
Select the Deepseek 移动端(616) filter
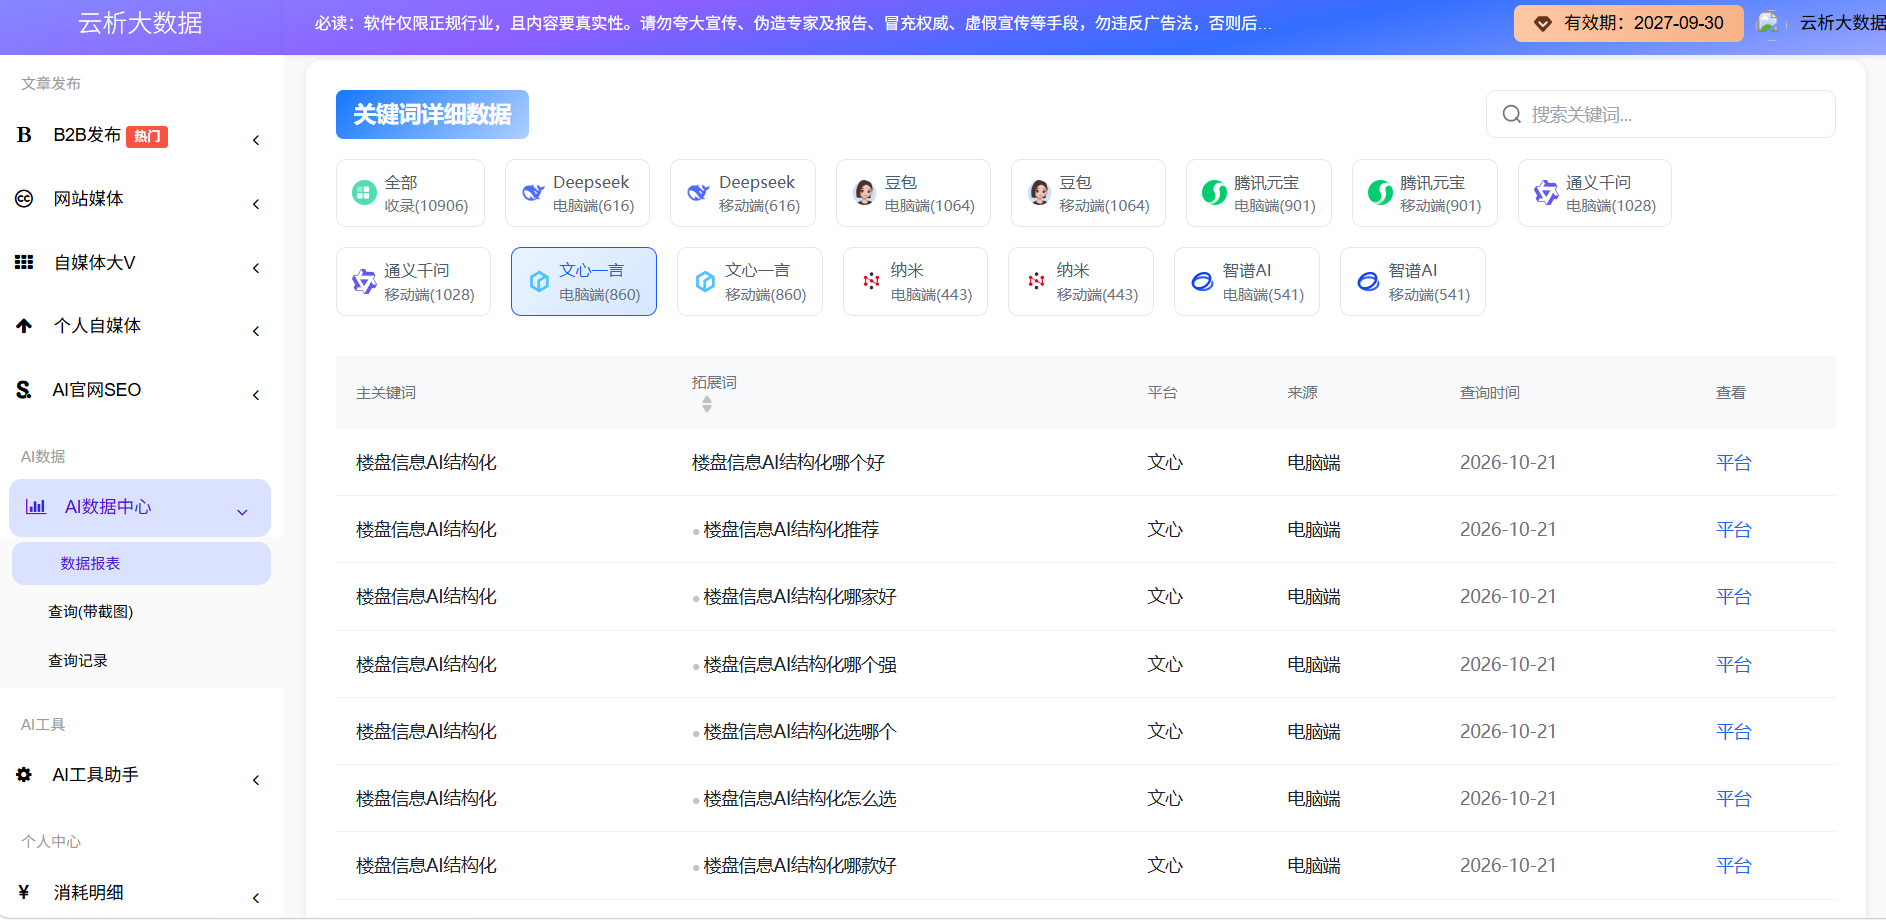[743, 193]
